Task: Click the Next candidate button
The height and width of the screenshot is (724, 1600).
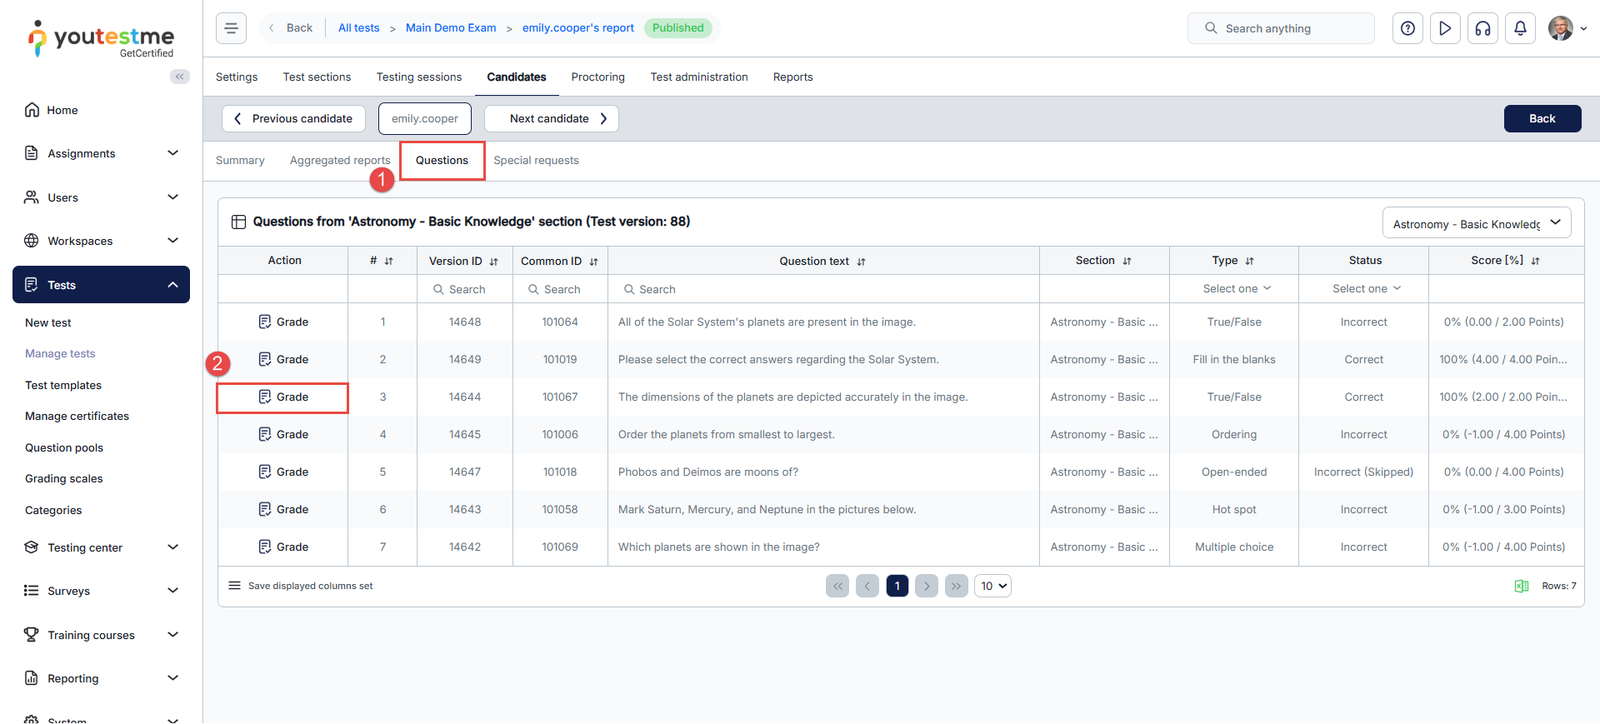Action: point(551,118)
